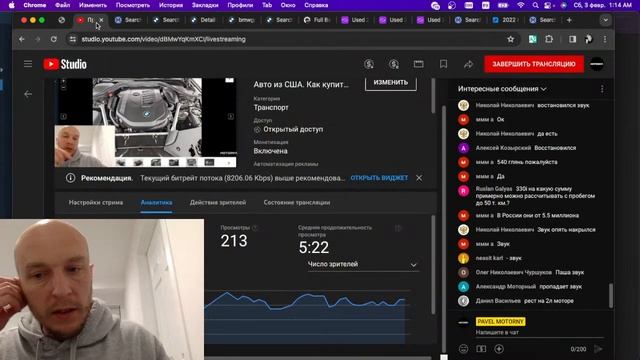End the stream with ЗАВЕРШИТЬ ТРАНСЛЯЦИЮ button
The width and height of the screenshot is (640, 360).
(533, 64)
